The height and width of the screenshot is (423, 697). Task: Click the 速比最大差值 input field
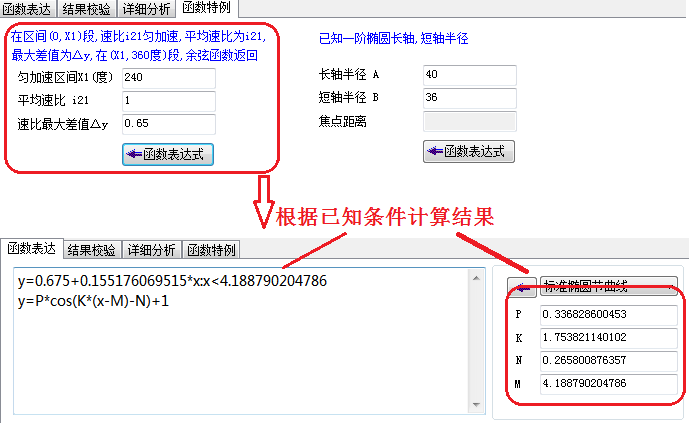(168, 123)
